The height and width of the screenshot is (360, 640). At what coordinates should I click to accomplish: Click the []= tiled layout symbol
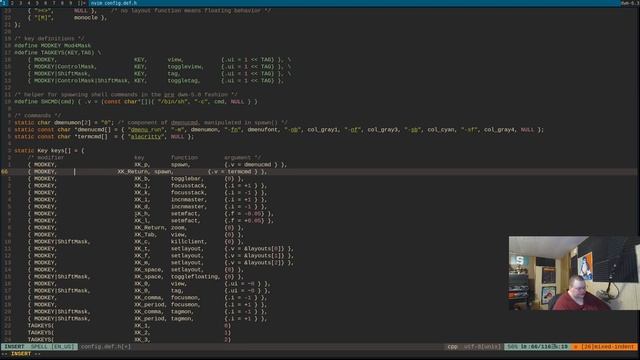click(81, 3)
